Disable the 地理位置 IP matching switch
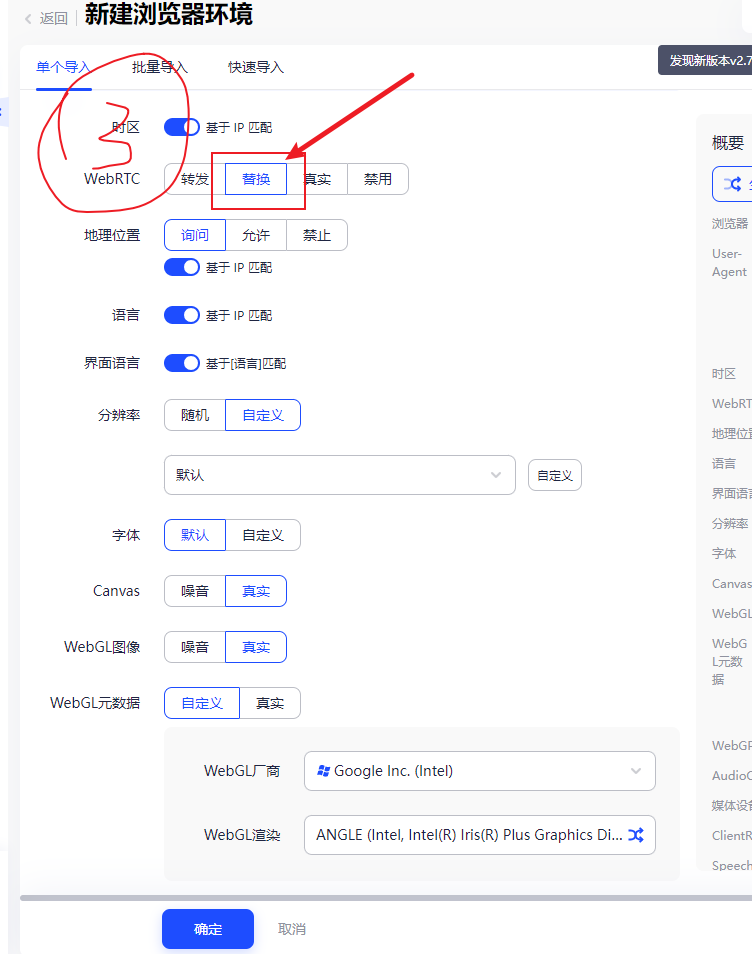Image resolution: width=752 pixels, height=954 pixels. click(x=182, y=267)
